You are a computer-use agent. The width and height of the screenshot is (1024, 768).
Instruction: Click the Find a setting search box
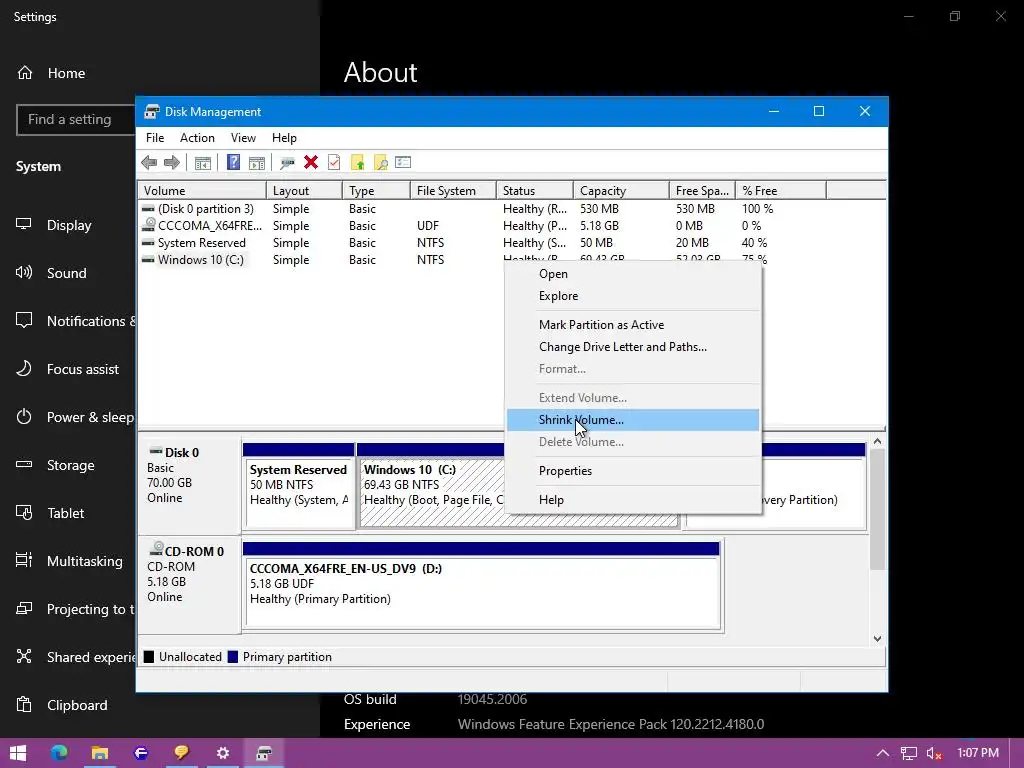tap(76, 120)
